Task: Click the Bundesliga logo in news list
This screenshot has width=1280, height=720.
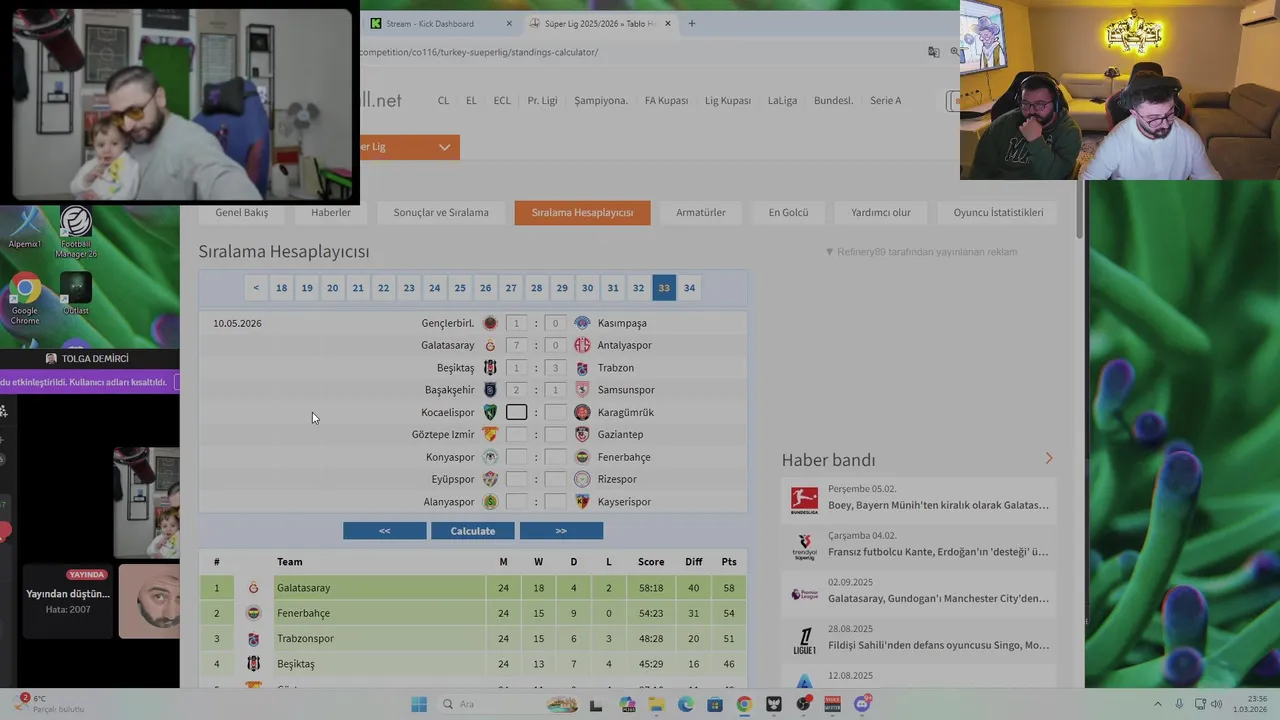Action: (804, 499)
